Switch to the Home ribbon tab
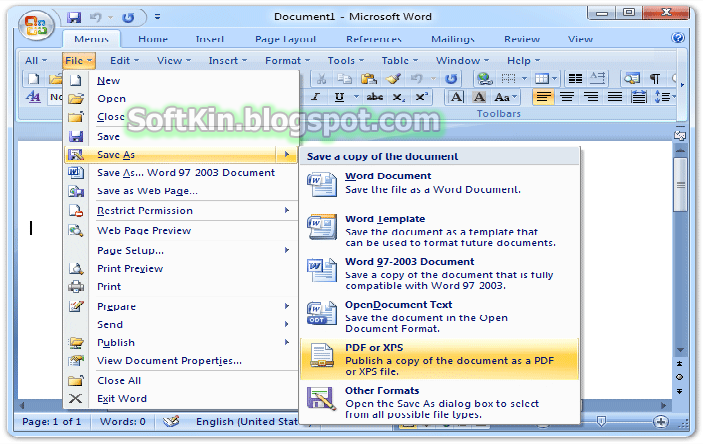 tap(153, 39)
